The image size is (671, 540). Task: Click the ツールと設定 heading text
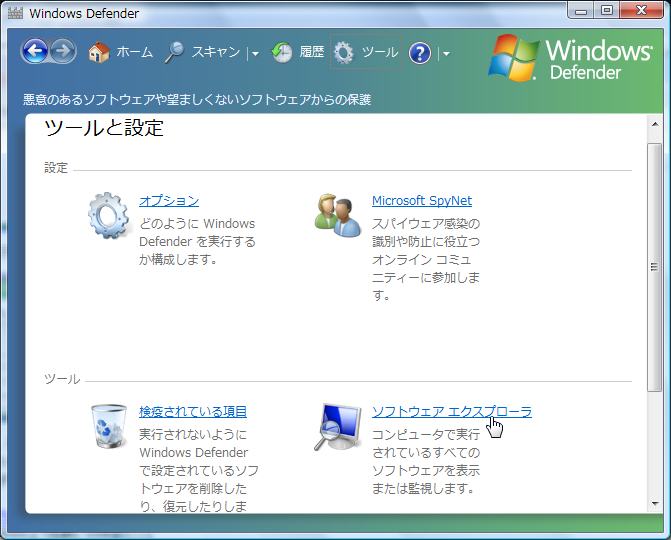[104, 128]
